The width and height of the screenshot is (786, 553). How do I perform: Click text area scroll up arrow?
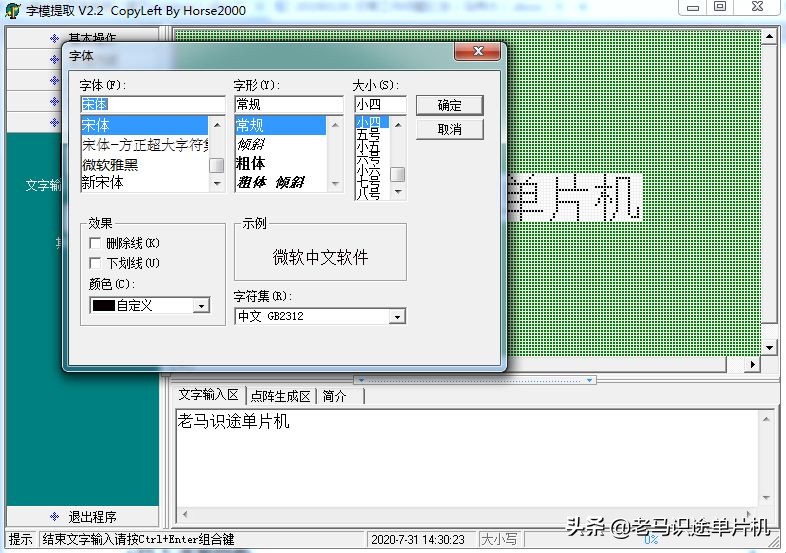(766, 419)
